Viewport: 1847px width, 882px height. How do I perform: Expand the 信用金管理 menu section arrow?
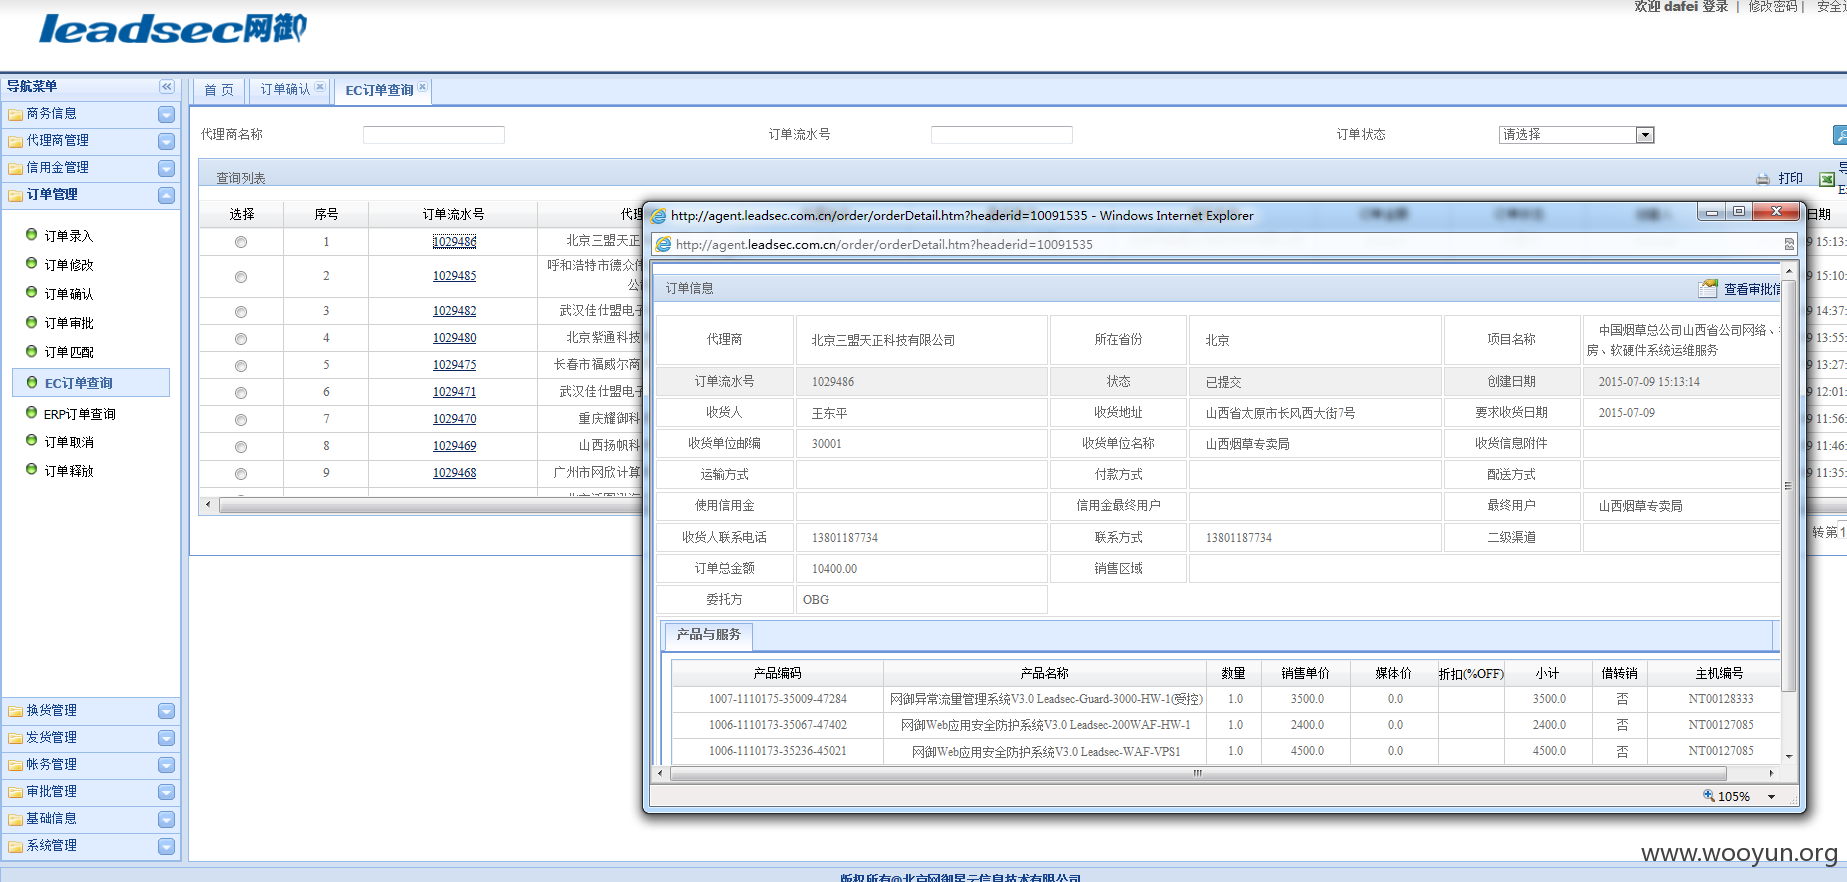[x=166, y=169]
